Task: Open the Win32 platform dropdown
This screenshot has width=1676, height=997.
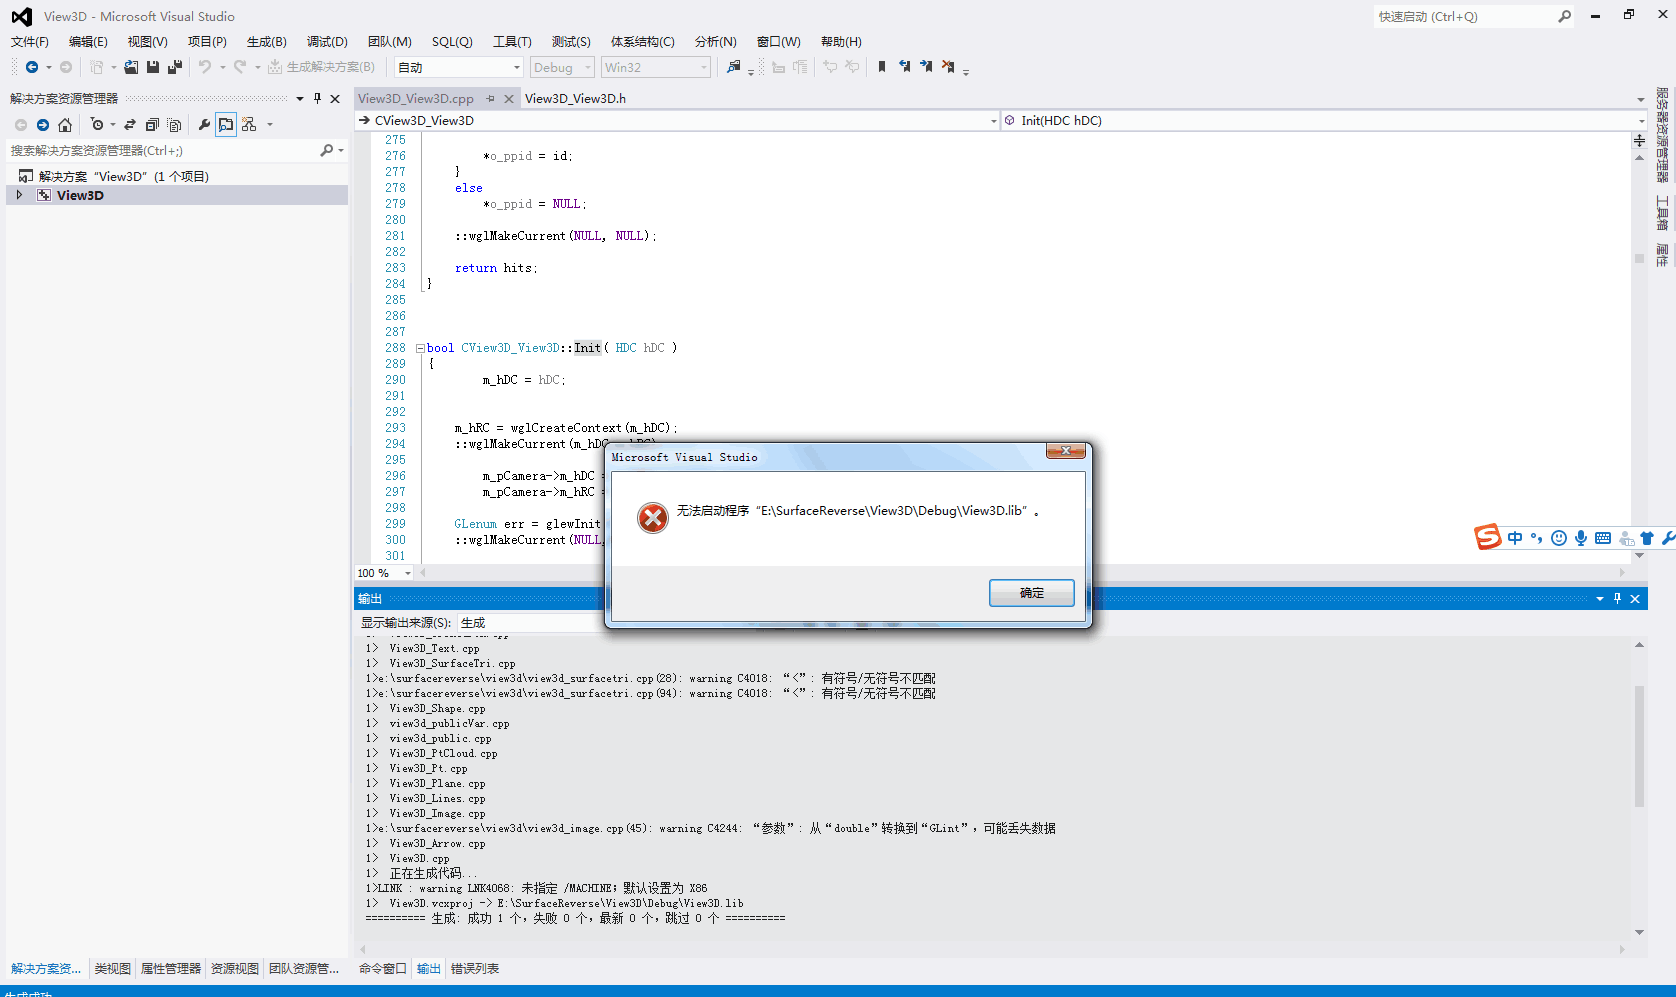Action: pyautogui.click(x=655, y=67)
